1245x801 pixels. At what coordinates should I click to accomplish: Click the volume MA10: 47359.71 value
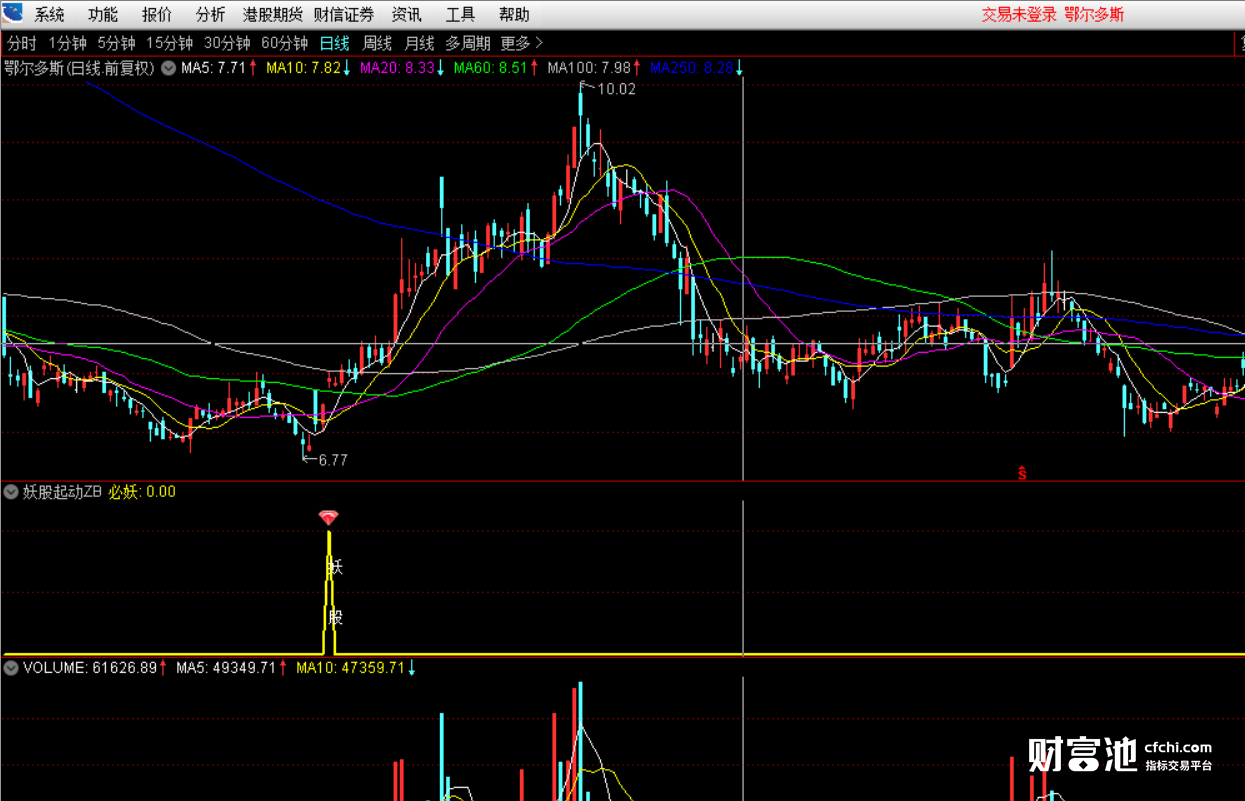(350, 667)
